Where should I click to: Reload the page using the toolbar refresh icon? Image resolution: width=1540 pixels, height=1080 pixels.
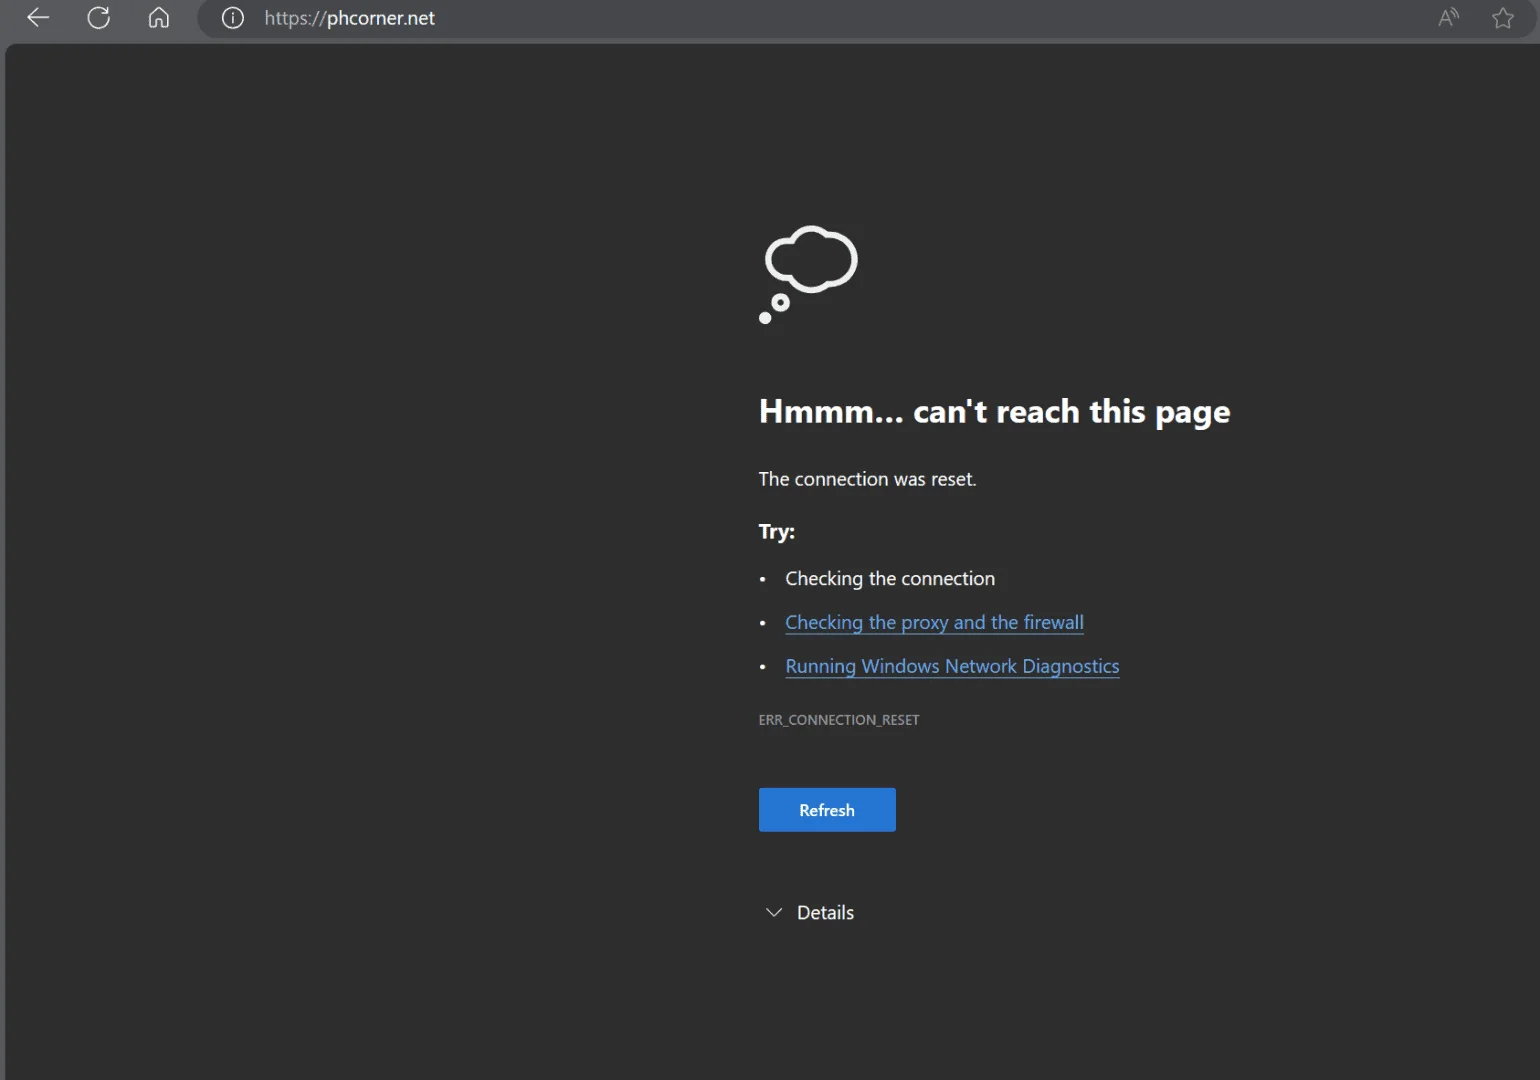(98, 18)
